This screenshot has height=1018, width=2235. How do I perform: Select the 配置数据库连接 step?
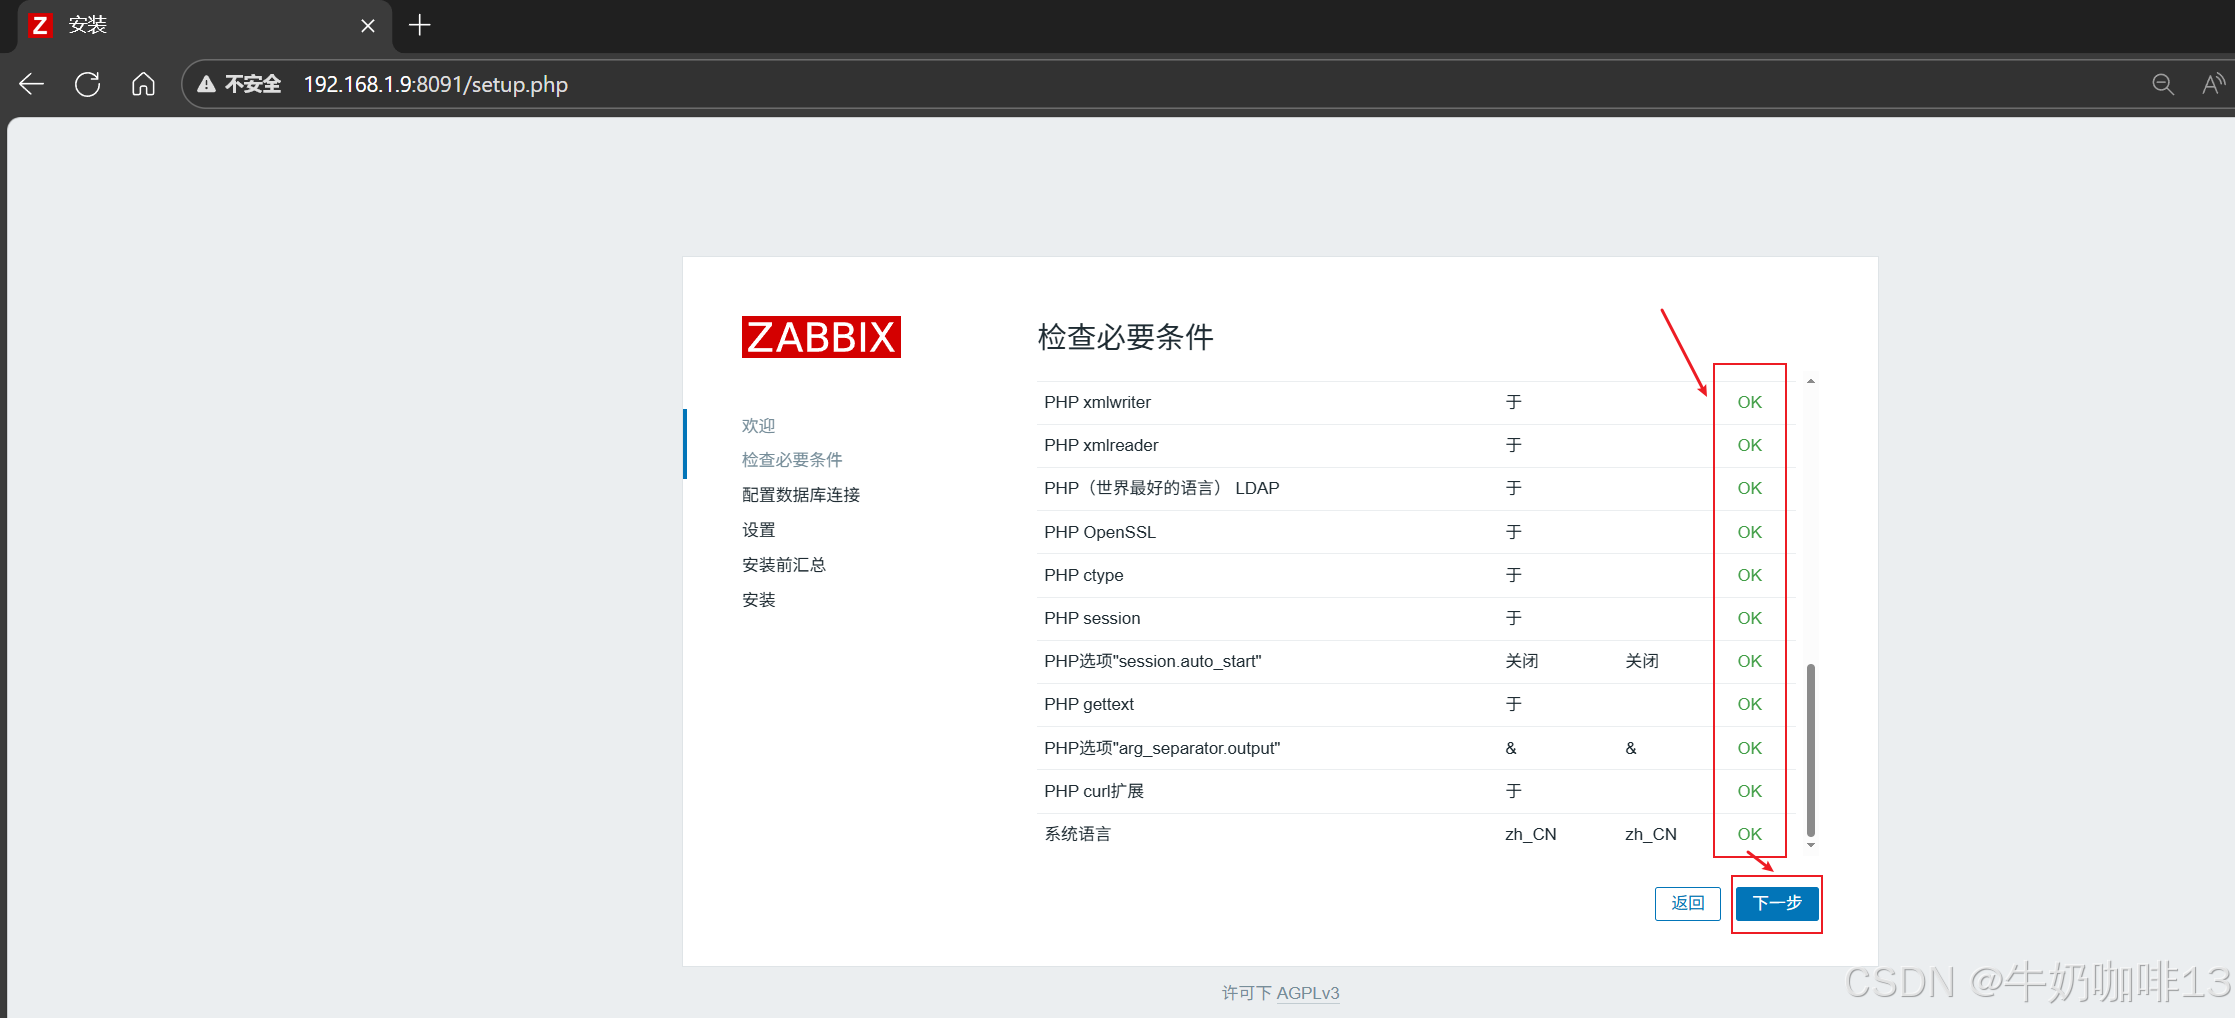(x=801, y=495)
